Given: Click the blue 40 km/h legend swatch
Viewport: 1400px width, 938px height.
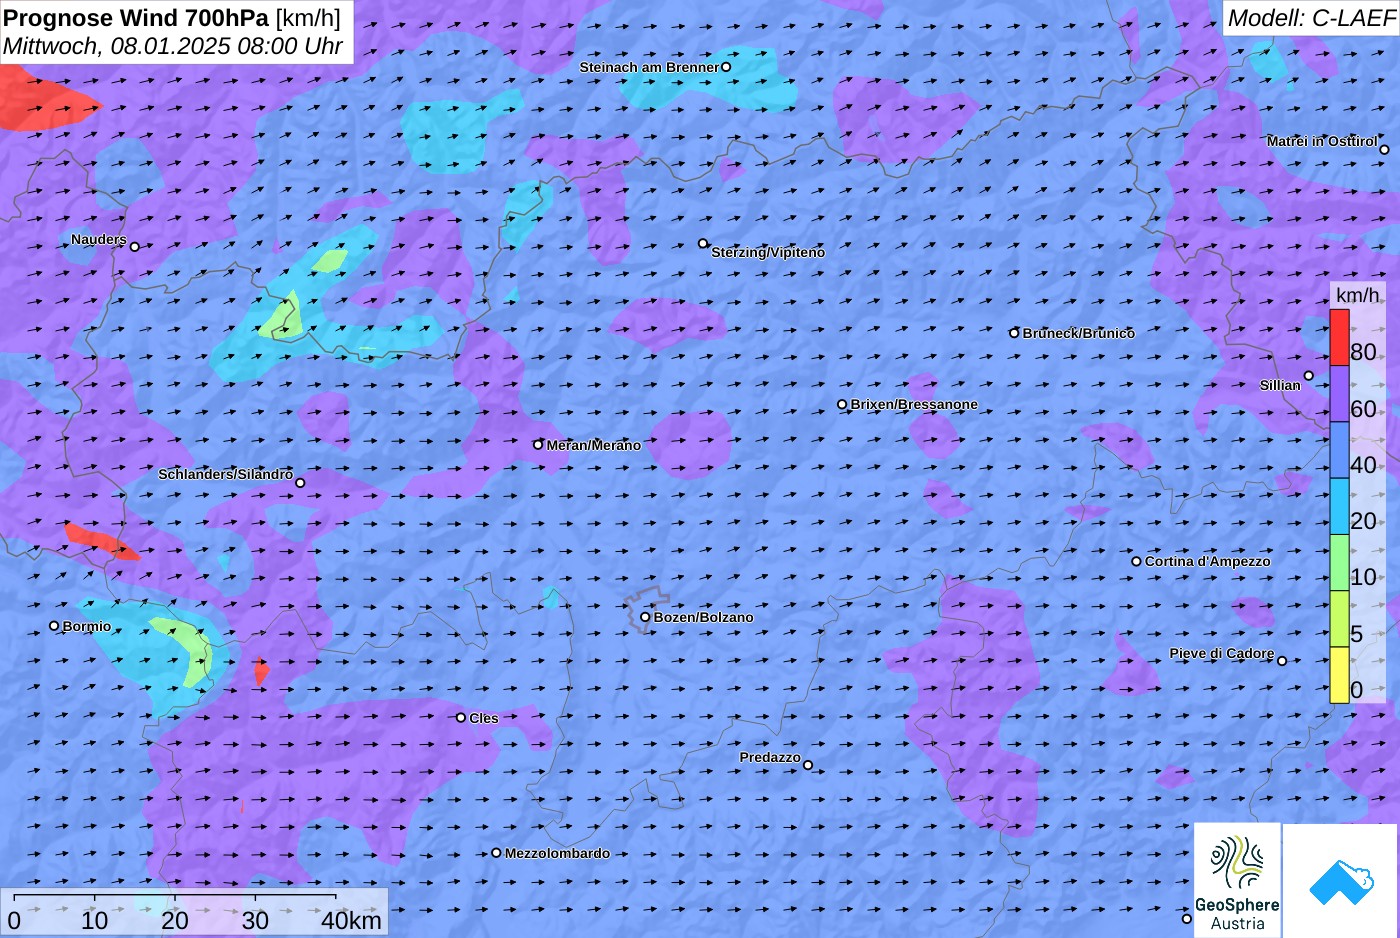Looking at the screenshot, I should pyautogui.click(x=1339, y=450).
